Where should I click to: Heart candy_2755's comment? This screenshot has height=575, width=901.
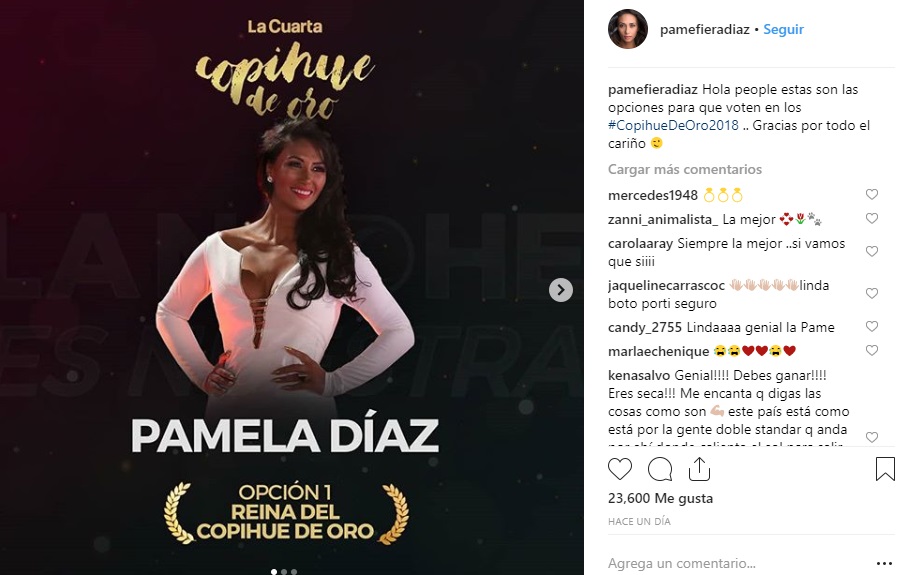(x=872, y=326)
